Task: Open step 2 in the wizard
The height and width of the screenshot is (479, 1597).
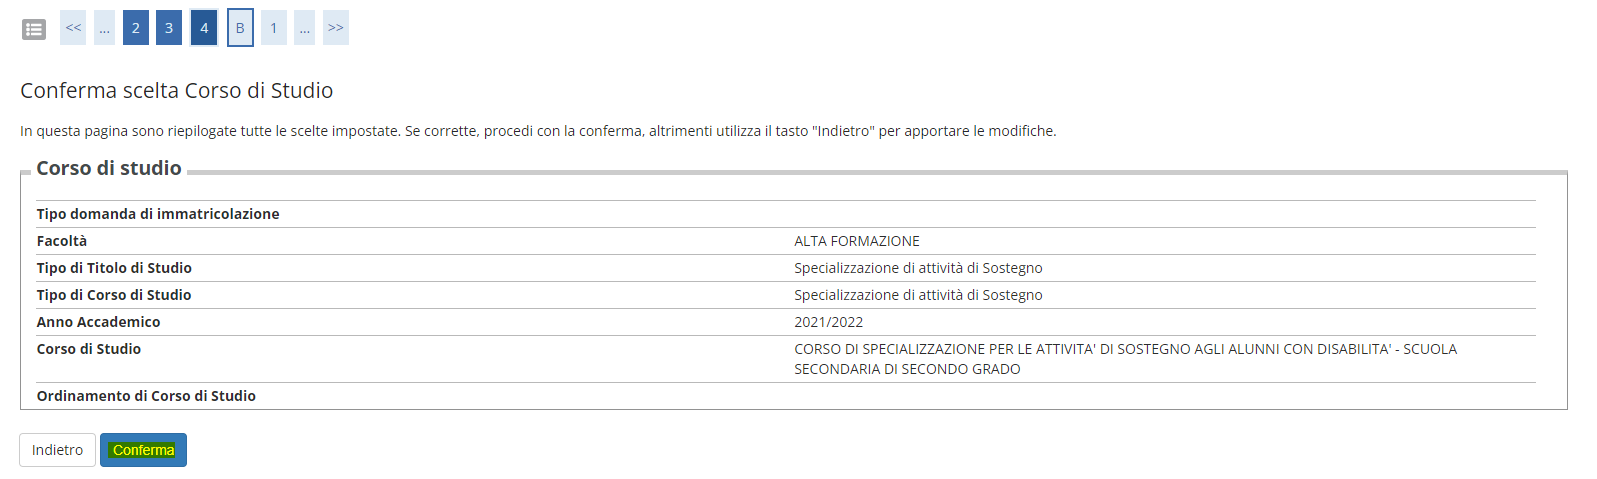Action: [136, 27]
